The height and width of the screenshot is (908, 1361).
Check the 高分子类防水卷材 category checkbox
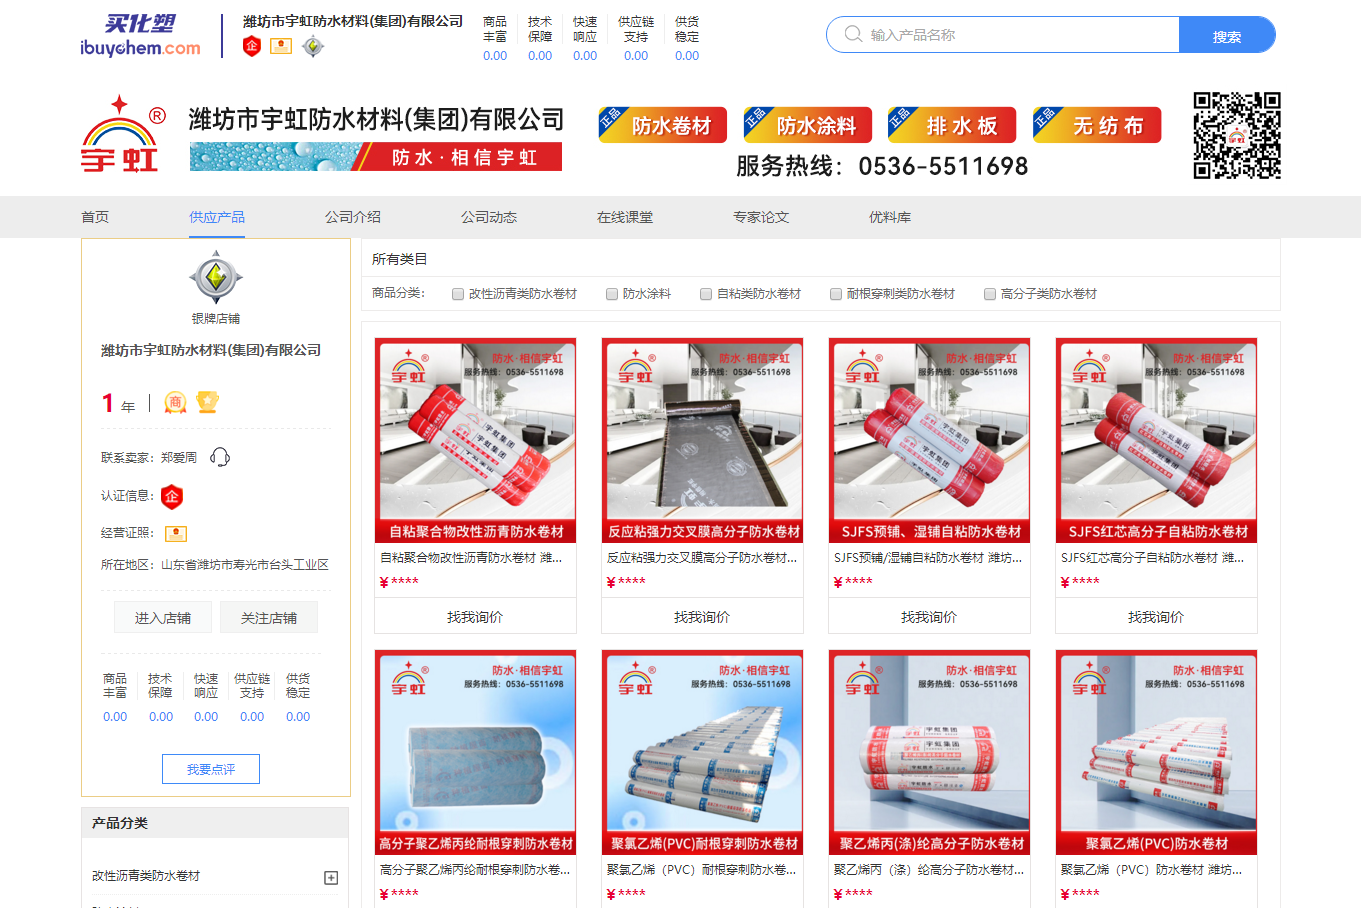tap(990, 294)
